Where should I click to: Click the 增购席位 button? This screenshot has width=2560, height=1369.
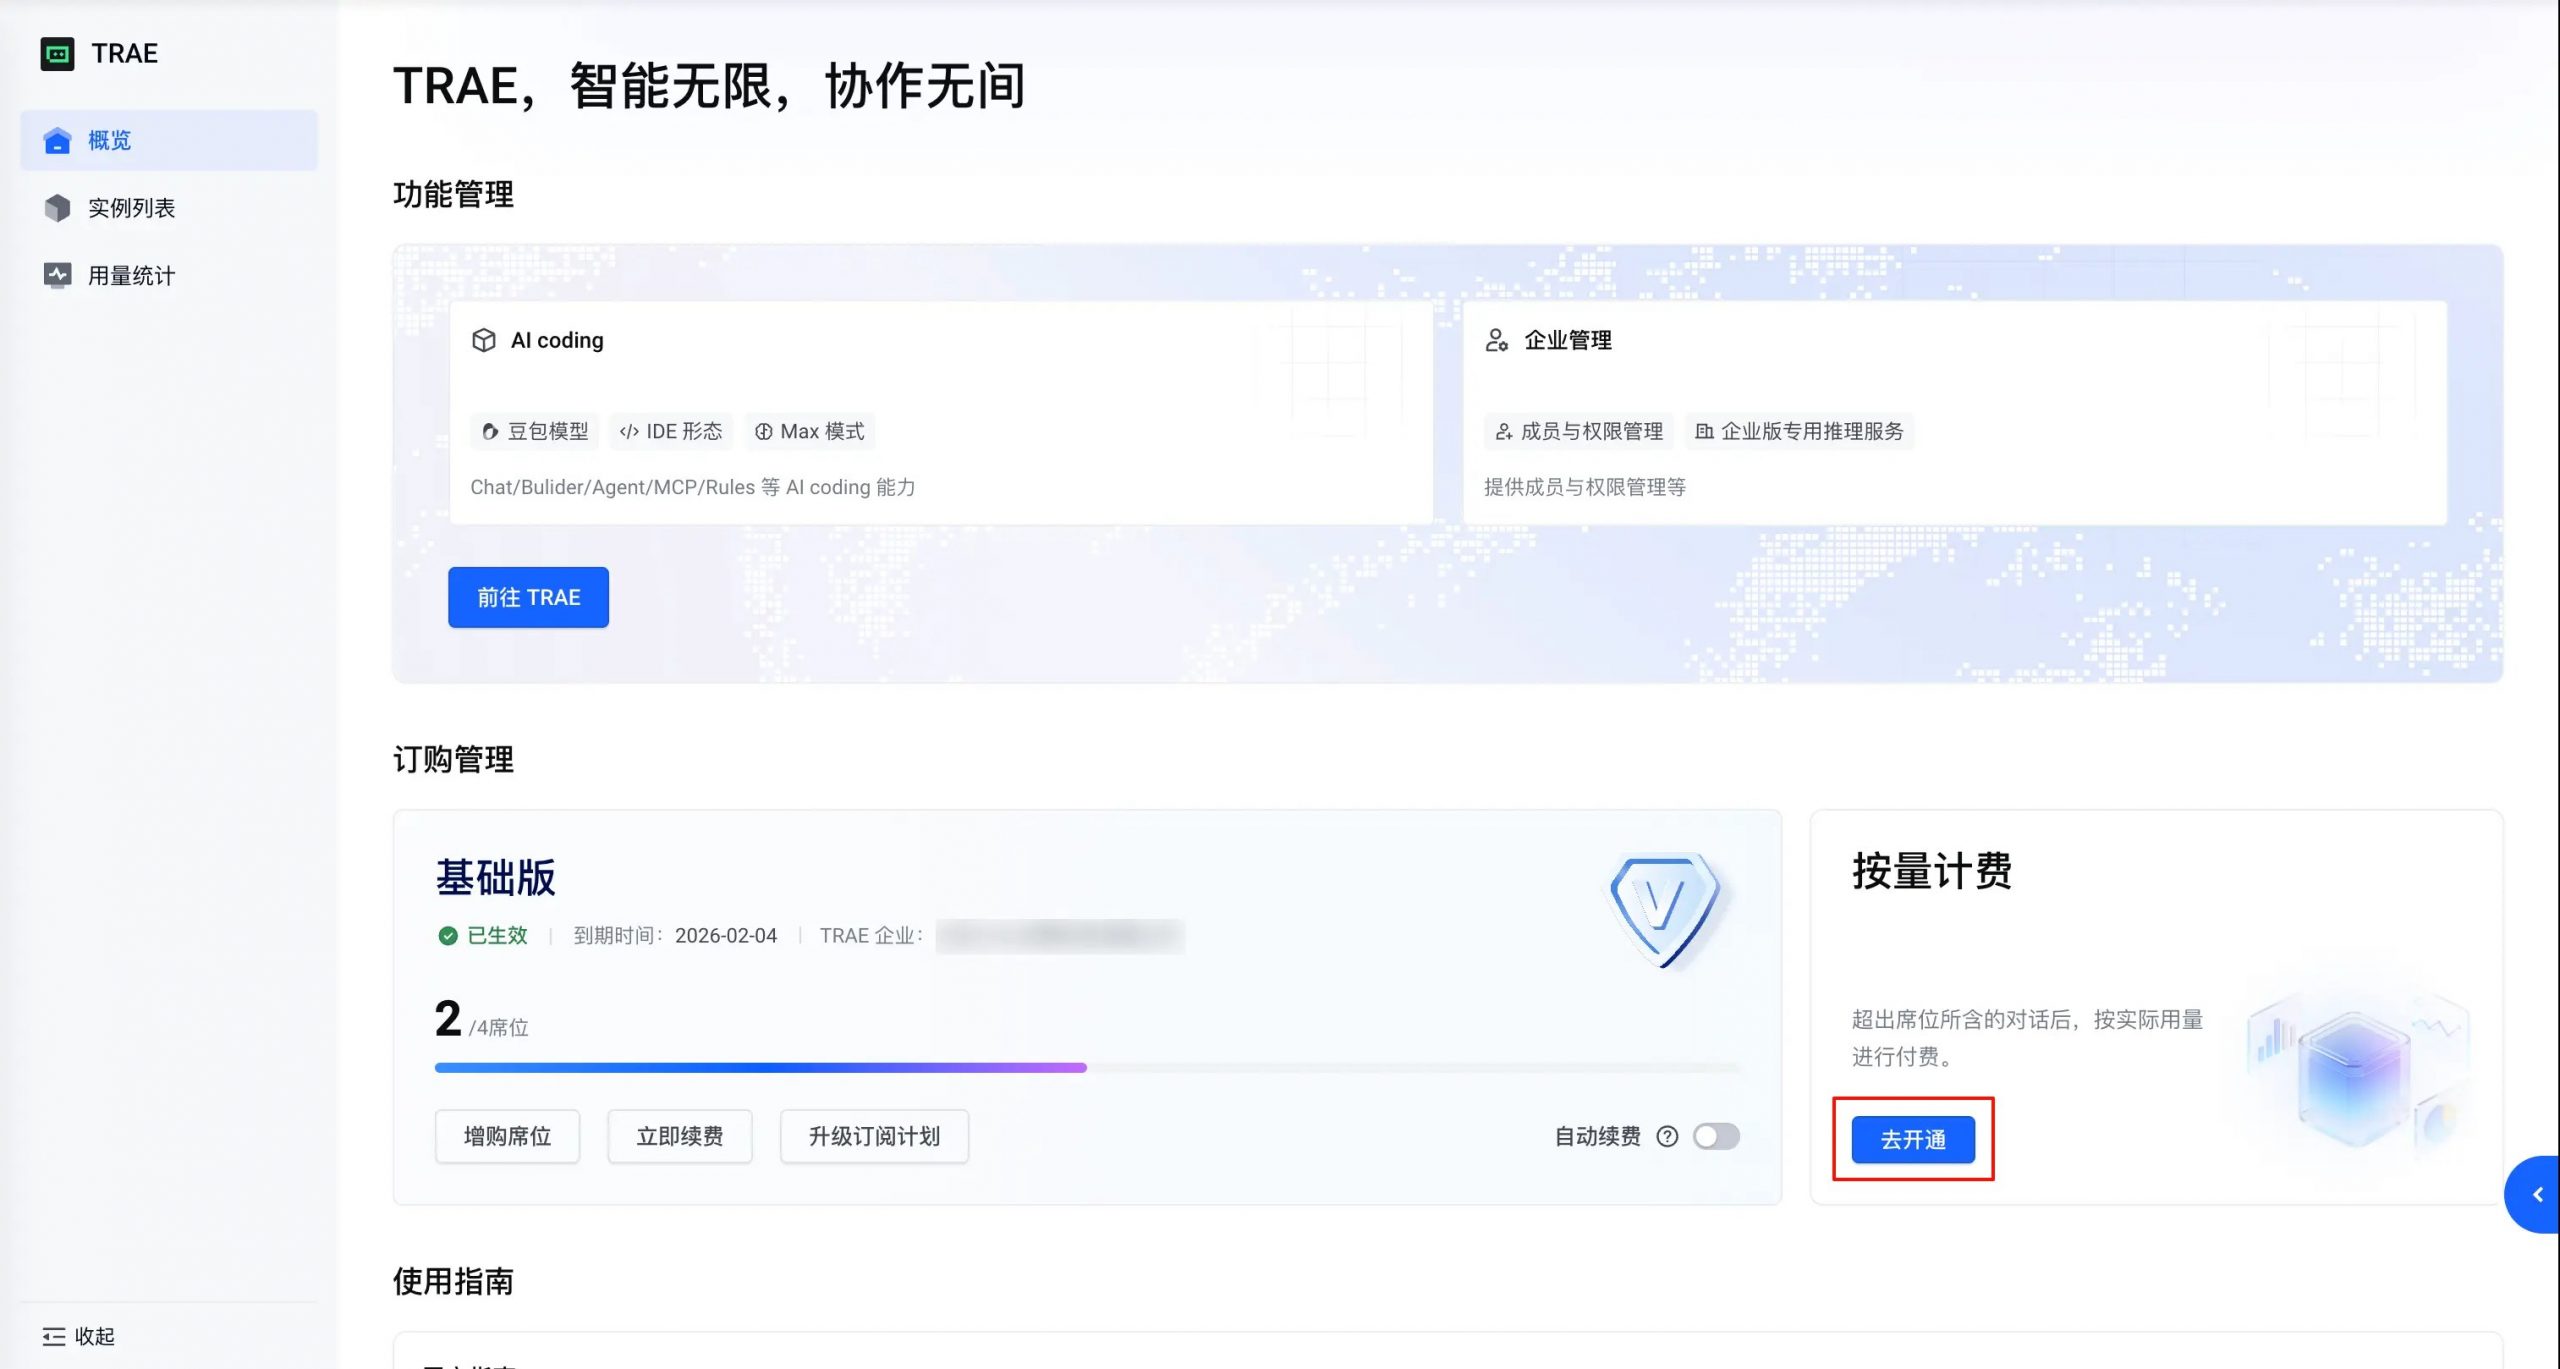pos(507,1136)
